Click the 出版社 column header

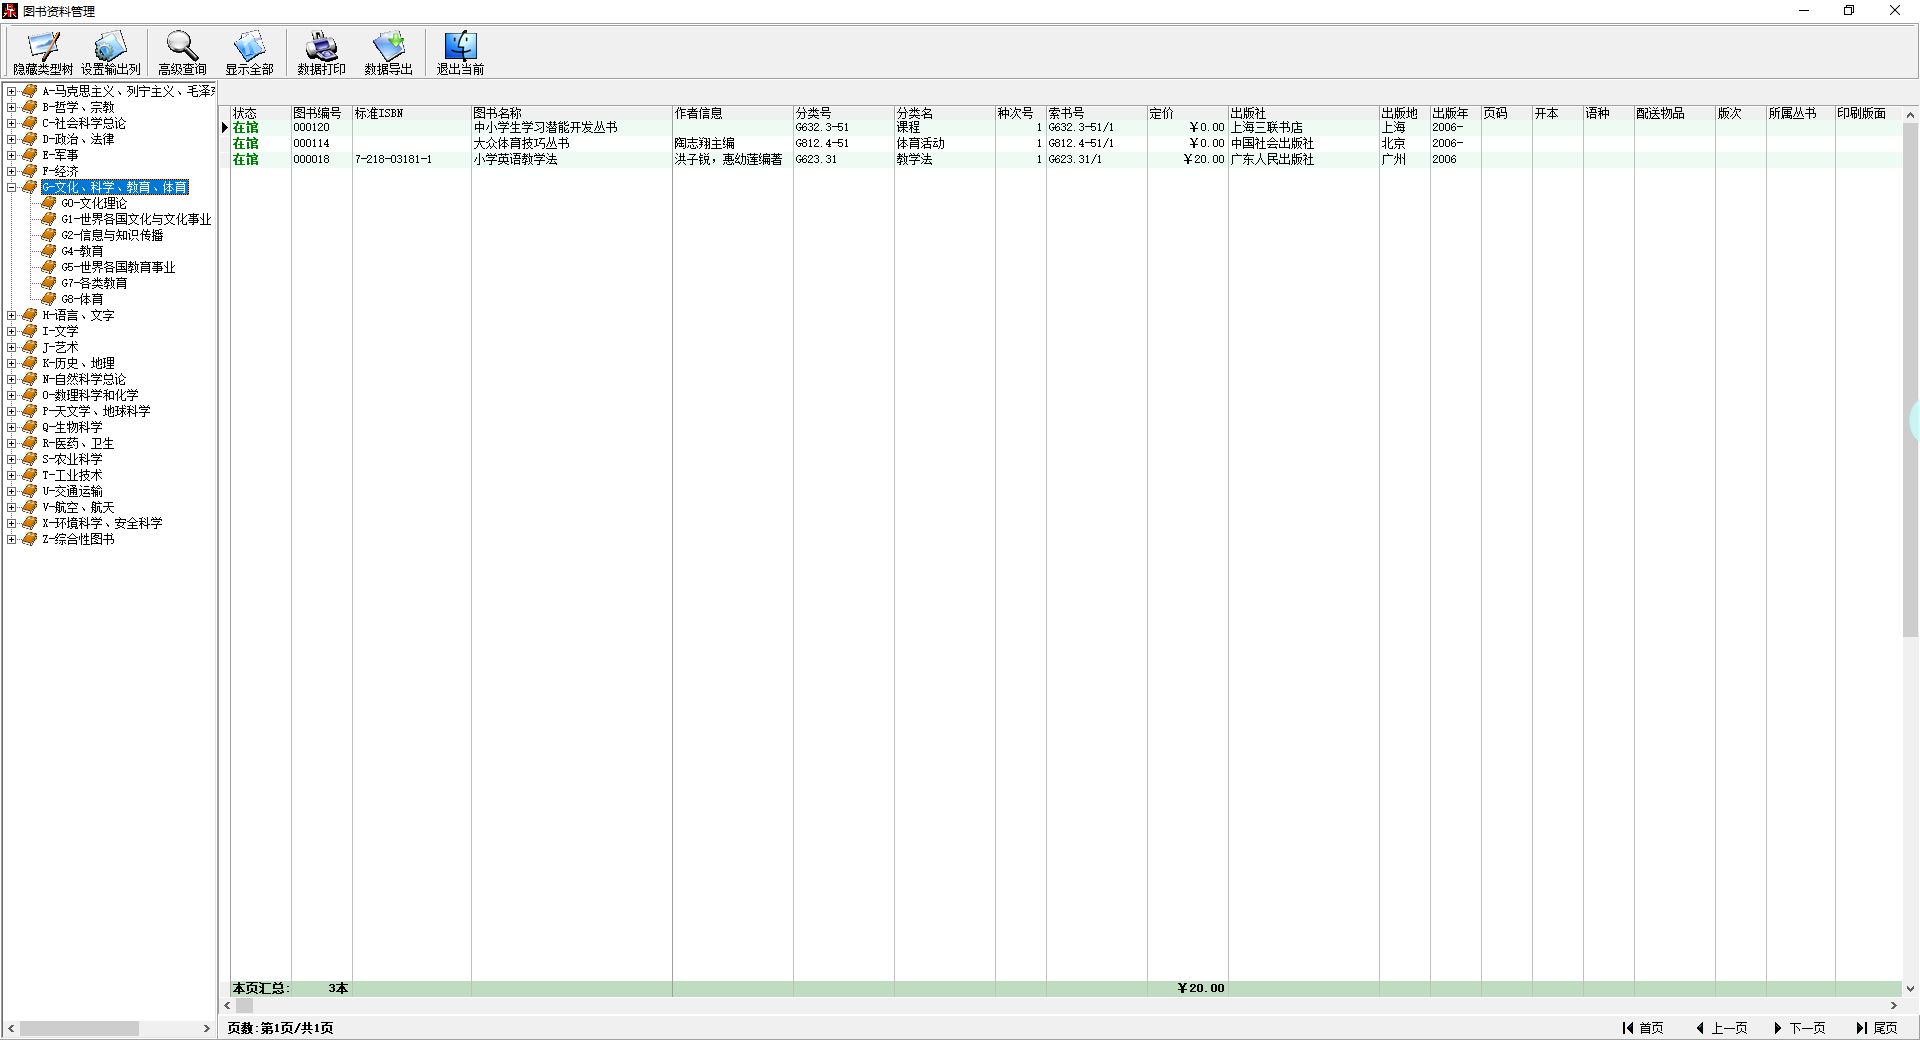1304,113
